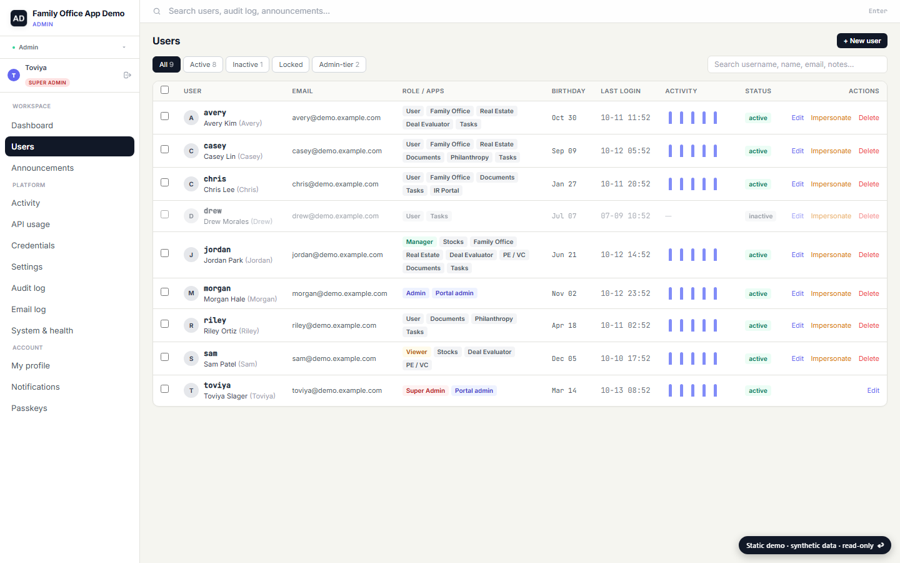This screenshot has height=563, width=900.
Task: Click the inactive status badge for drew
Action: coord(760,216)
